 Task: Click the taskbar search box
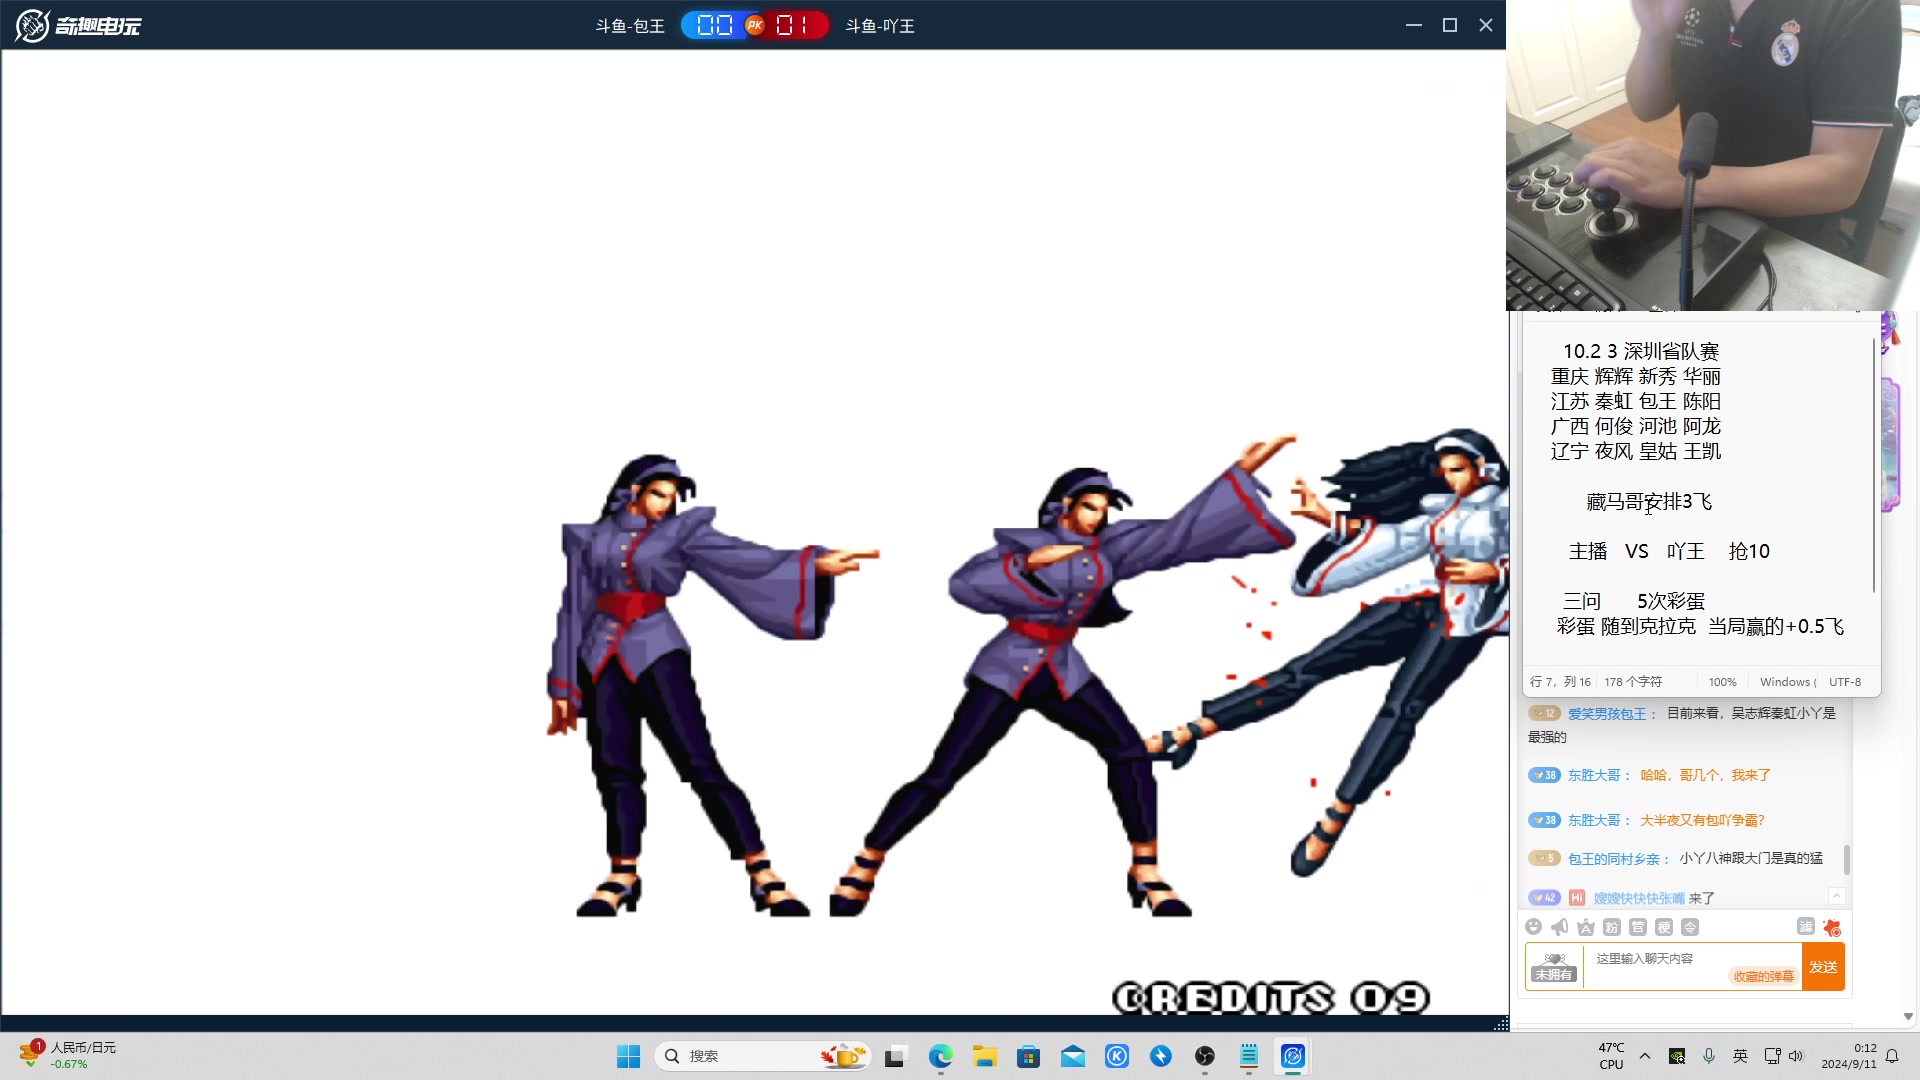(x=762, y=1056)
